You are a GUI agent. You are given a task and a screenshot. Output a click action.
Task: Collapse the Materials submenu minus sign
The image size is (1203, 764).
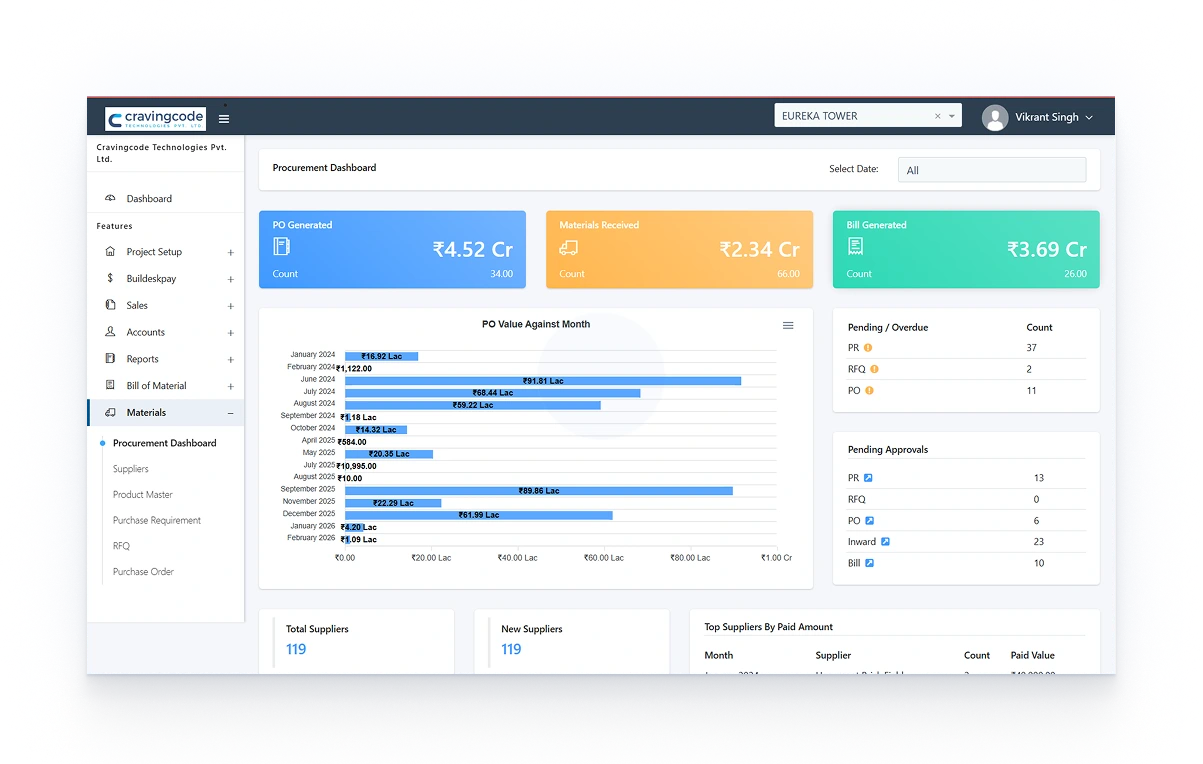click(x=231, y=413)
